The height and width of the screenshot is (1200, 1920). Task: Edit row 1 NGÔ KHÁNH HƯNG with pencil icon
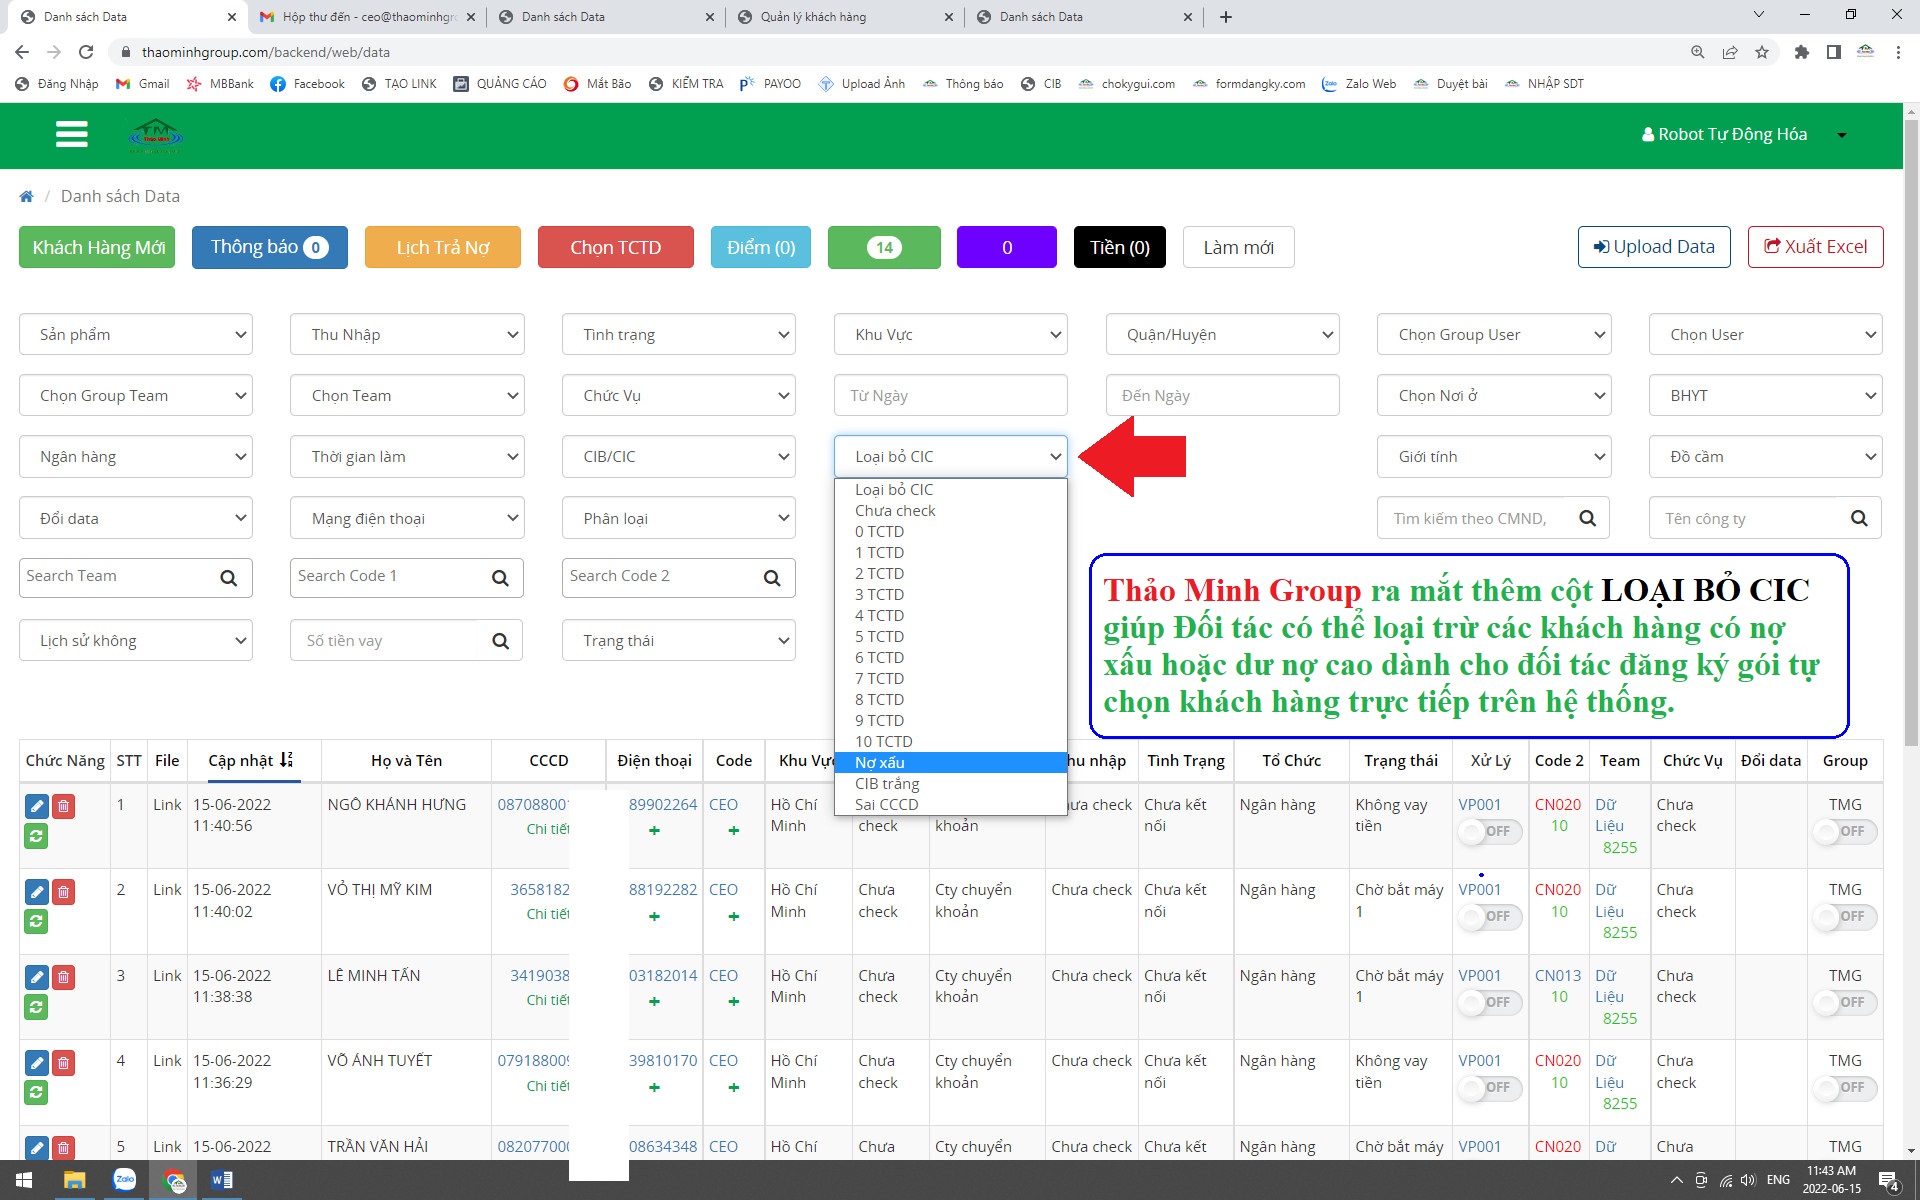coord(36,806)
